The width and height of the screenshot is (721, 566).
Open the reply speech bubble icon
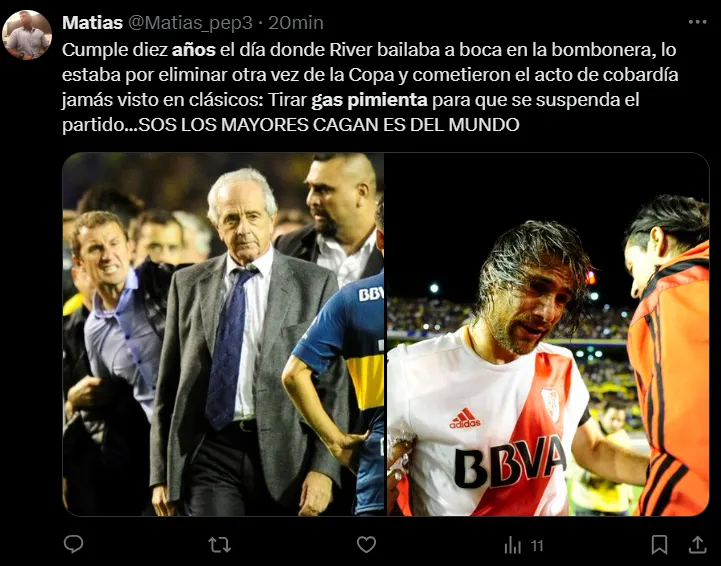pos(73,544)
